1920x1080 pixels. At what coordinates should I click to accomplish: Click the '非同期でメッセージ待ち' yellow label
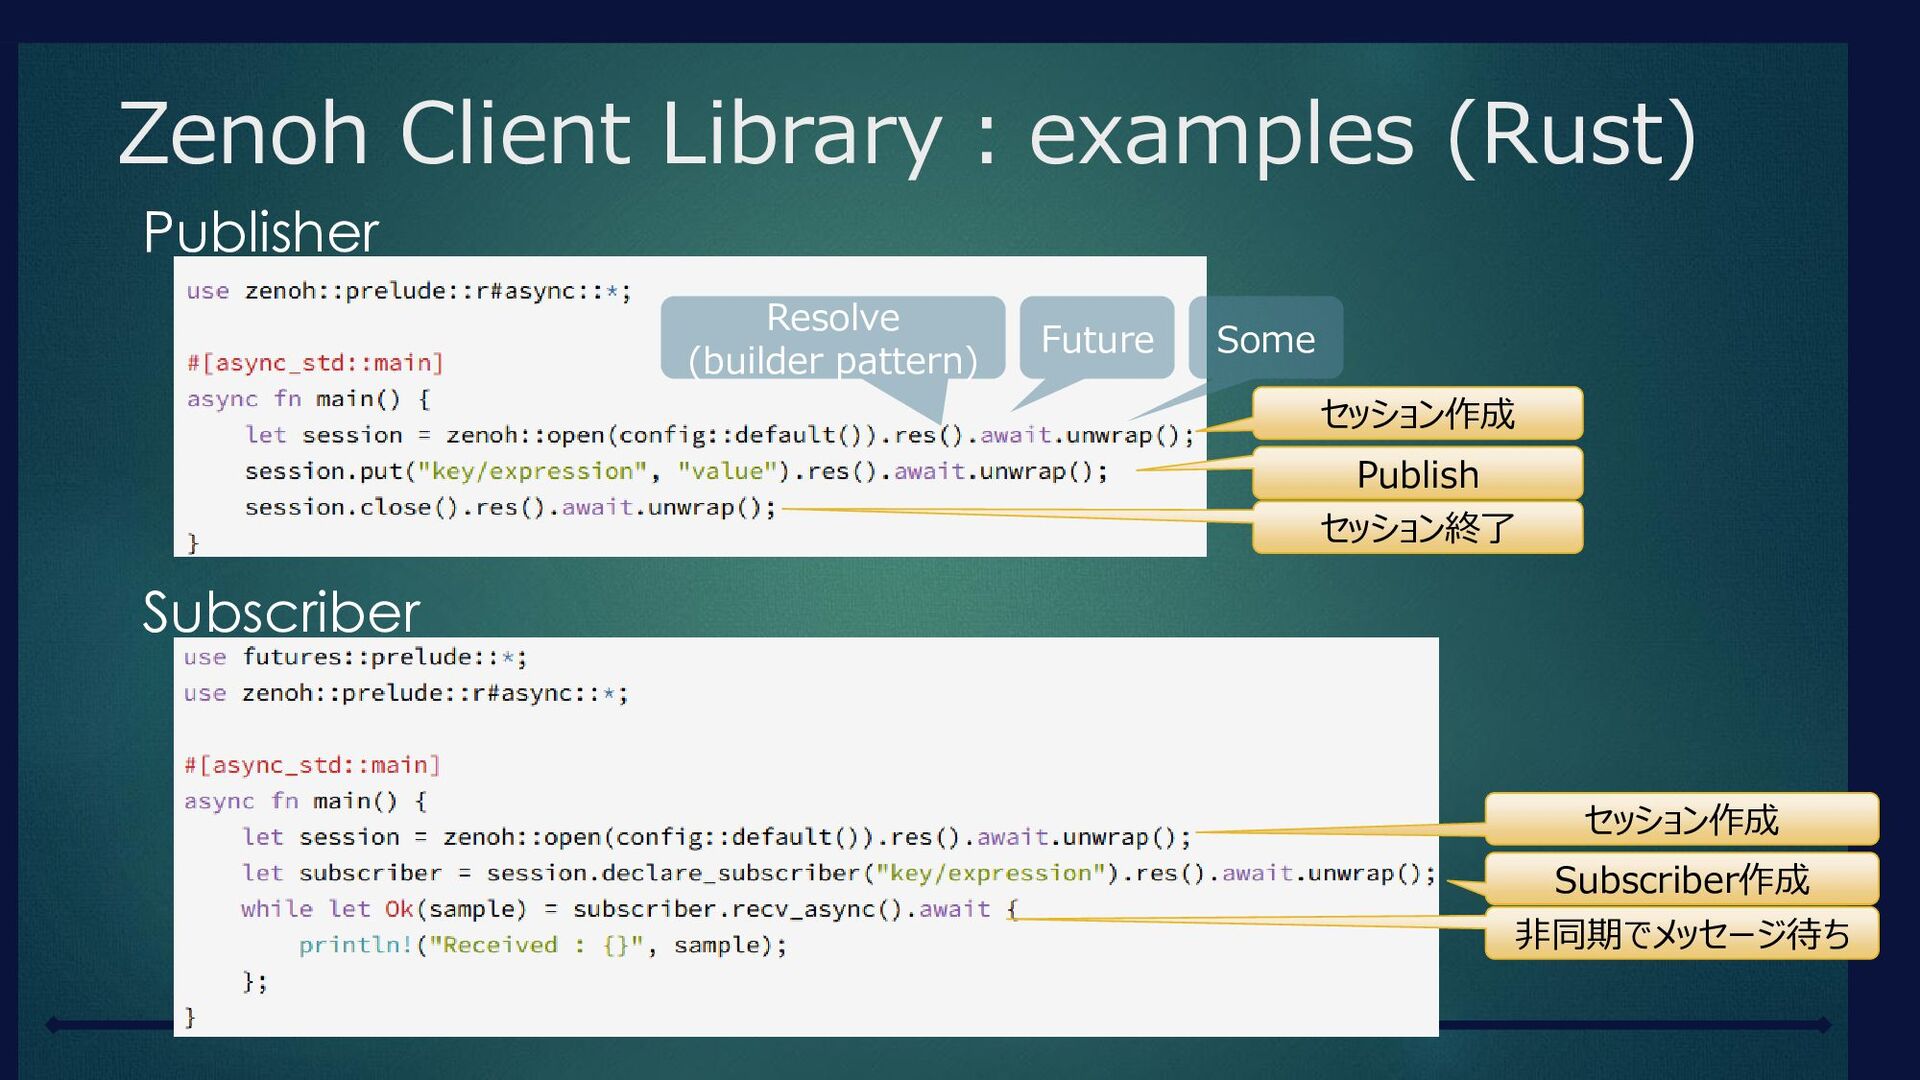[x=1680, y=933]
